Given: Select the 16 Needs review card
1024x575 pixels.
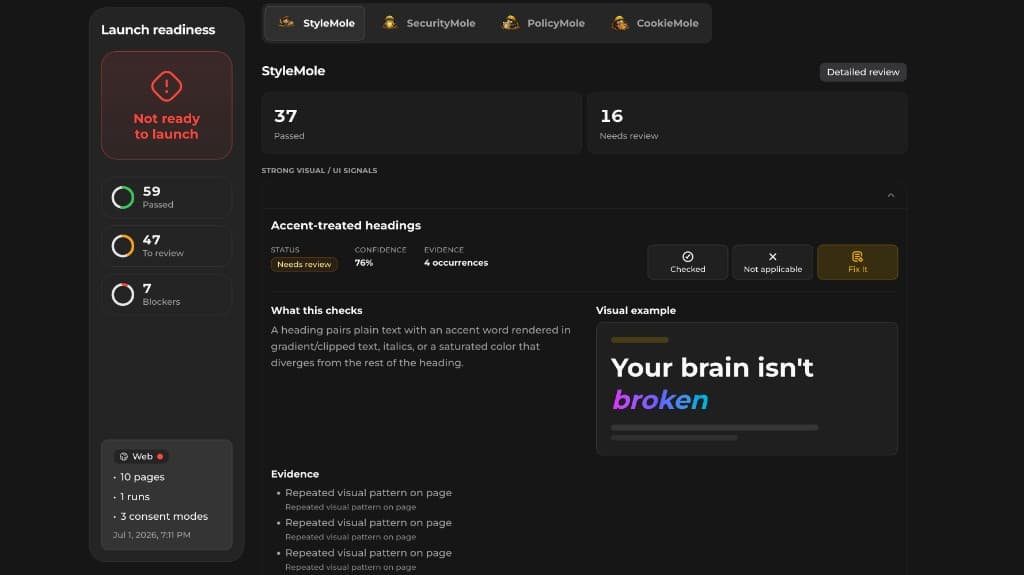Looking at the screenshot, I should (x=747, y=123).
